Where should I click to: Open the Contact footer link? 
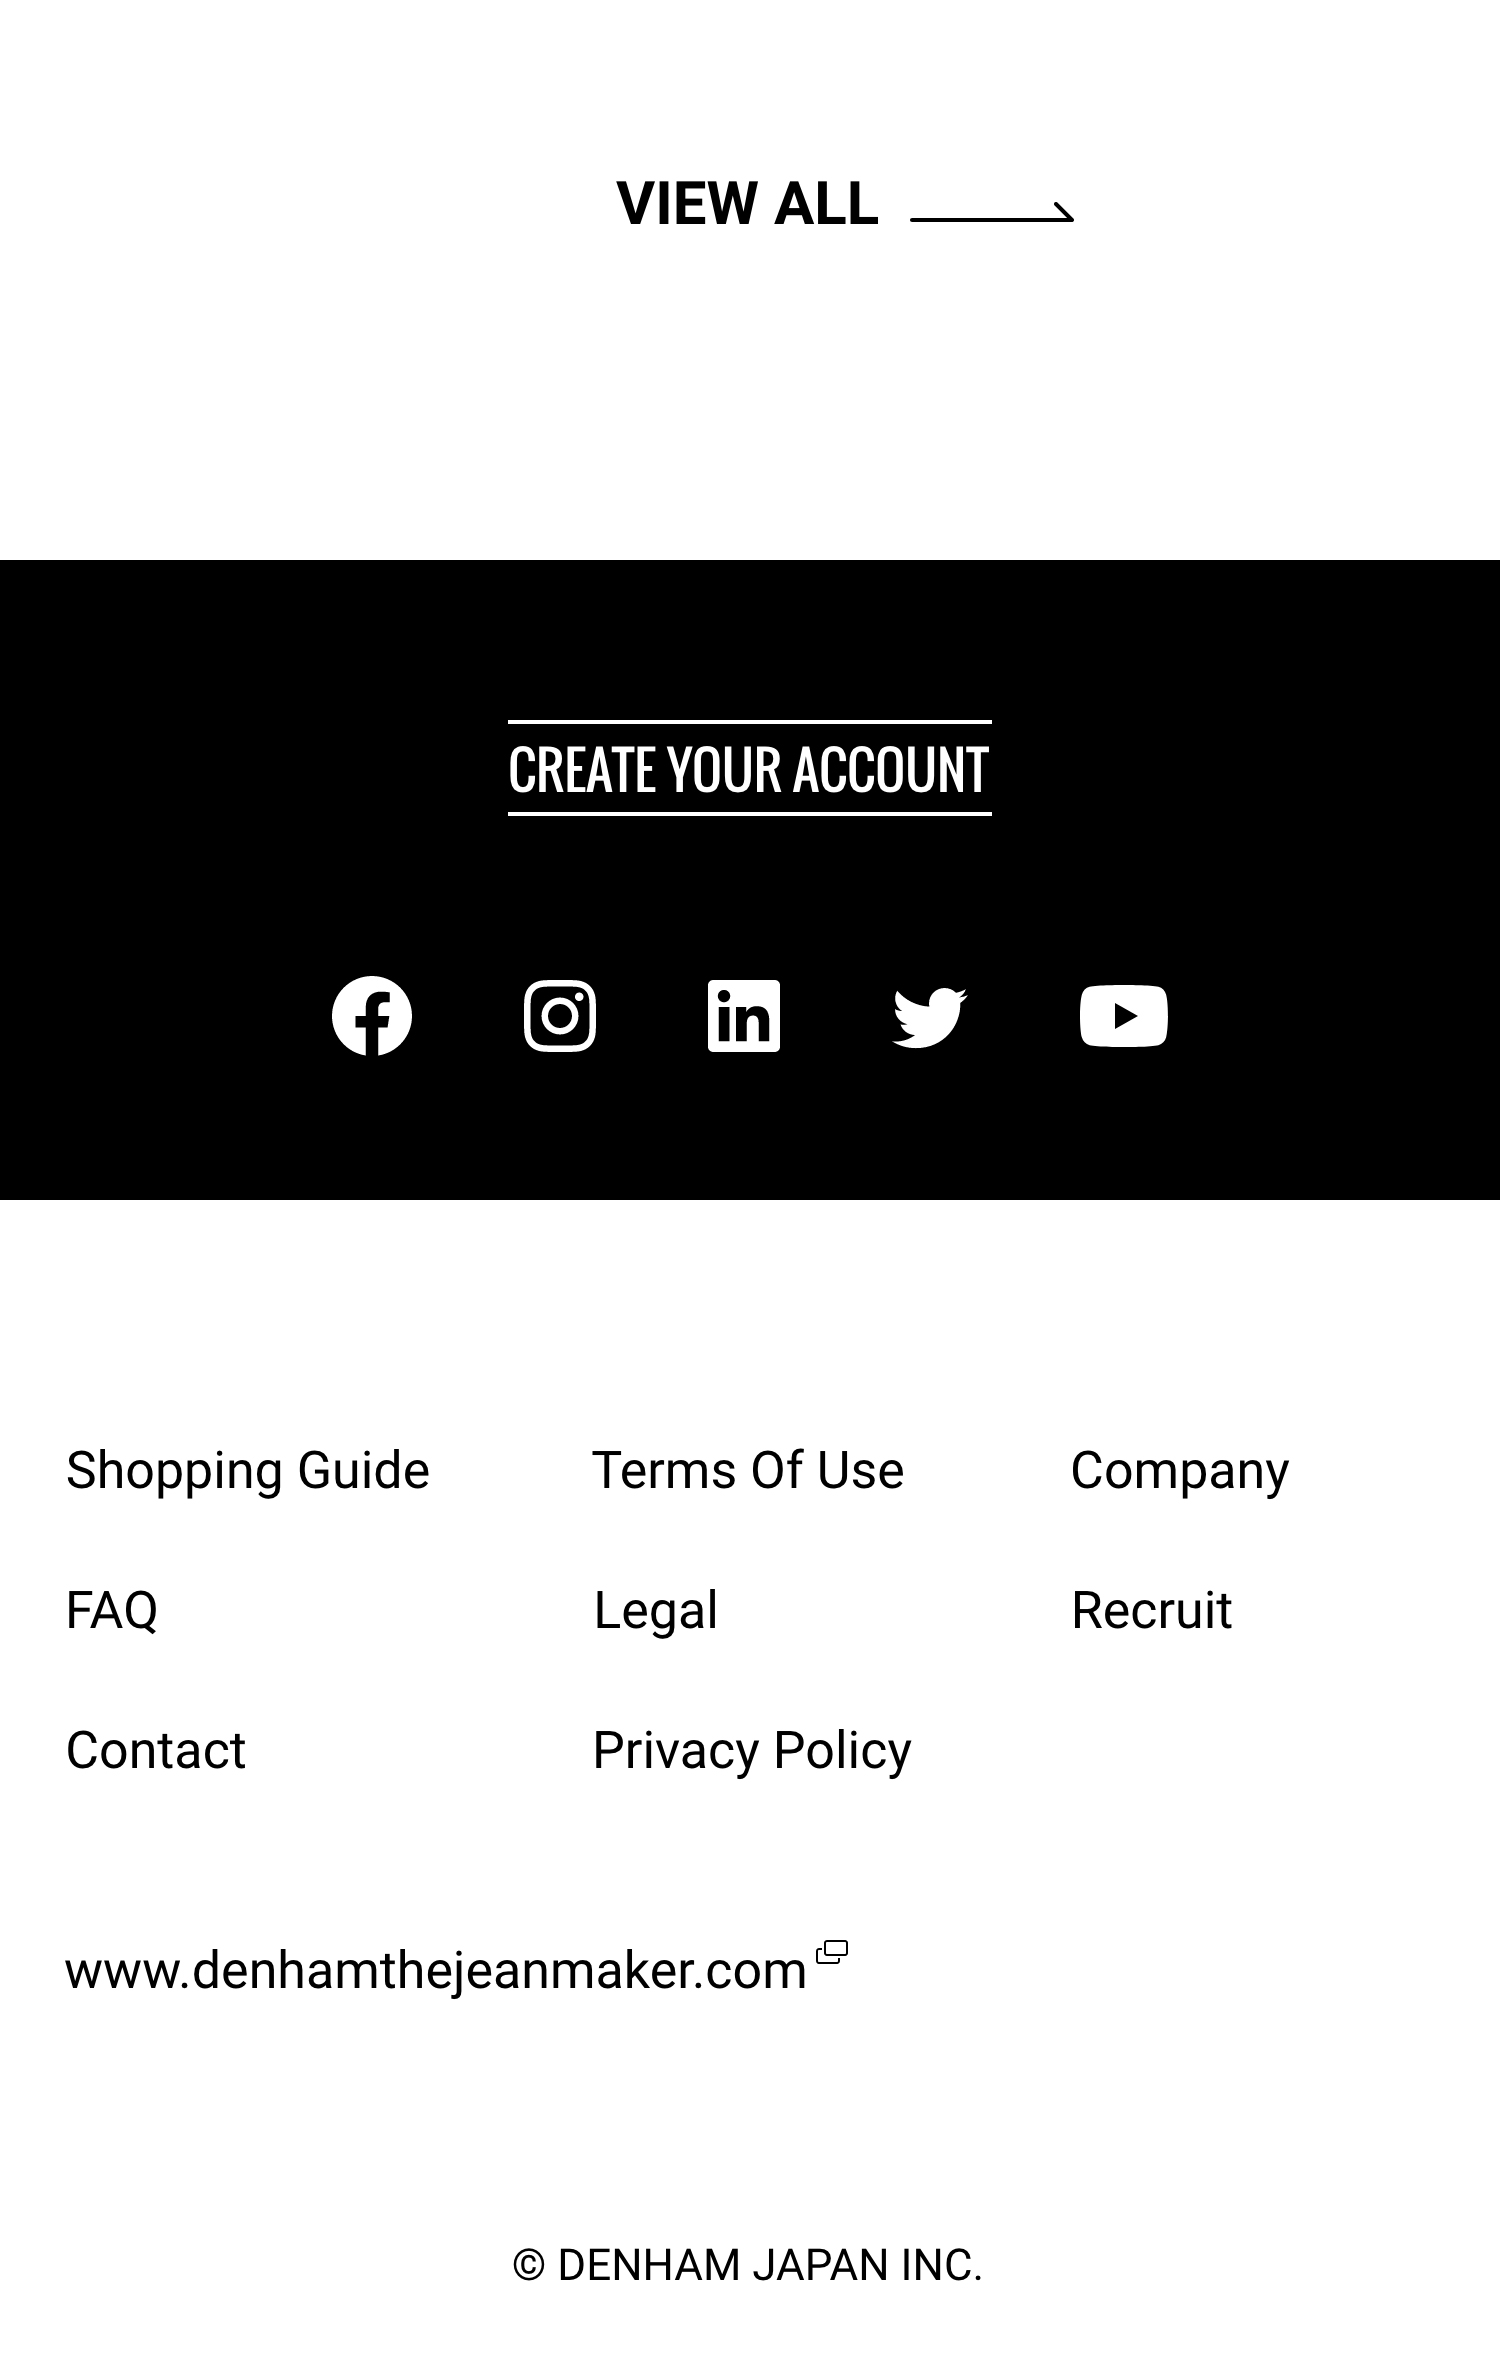click(156, 1751)
